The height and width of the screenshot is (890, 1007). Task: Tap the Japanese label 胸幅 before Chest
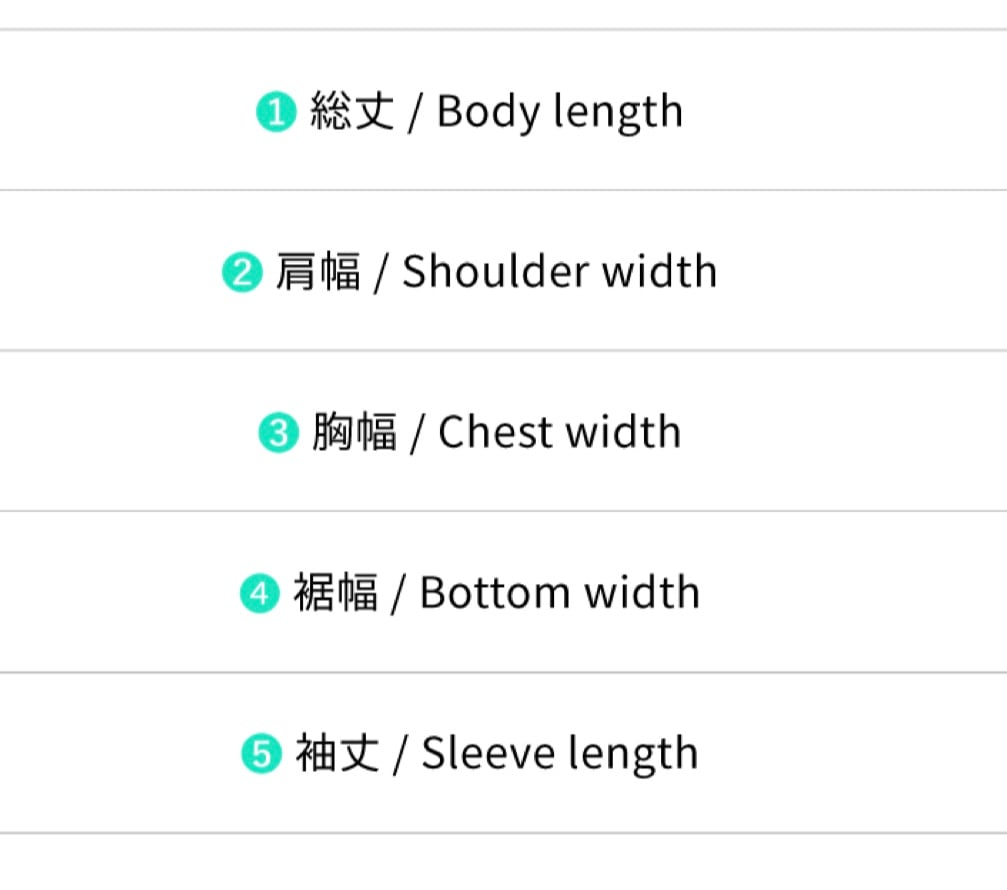point(353,433)
